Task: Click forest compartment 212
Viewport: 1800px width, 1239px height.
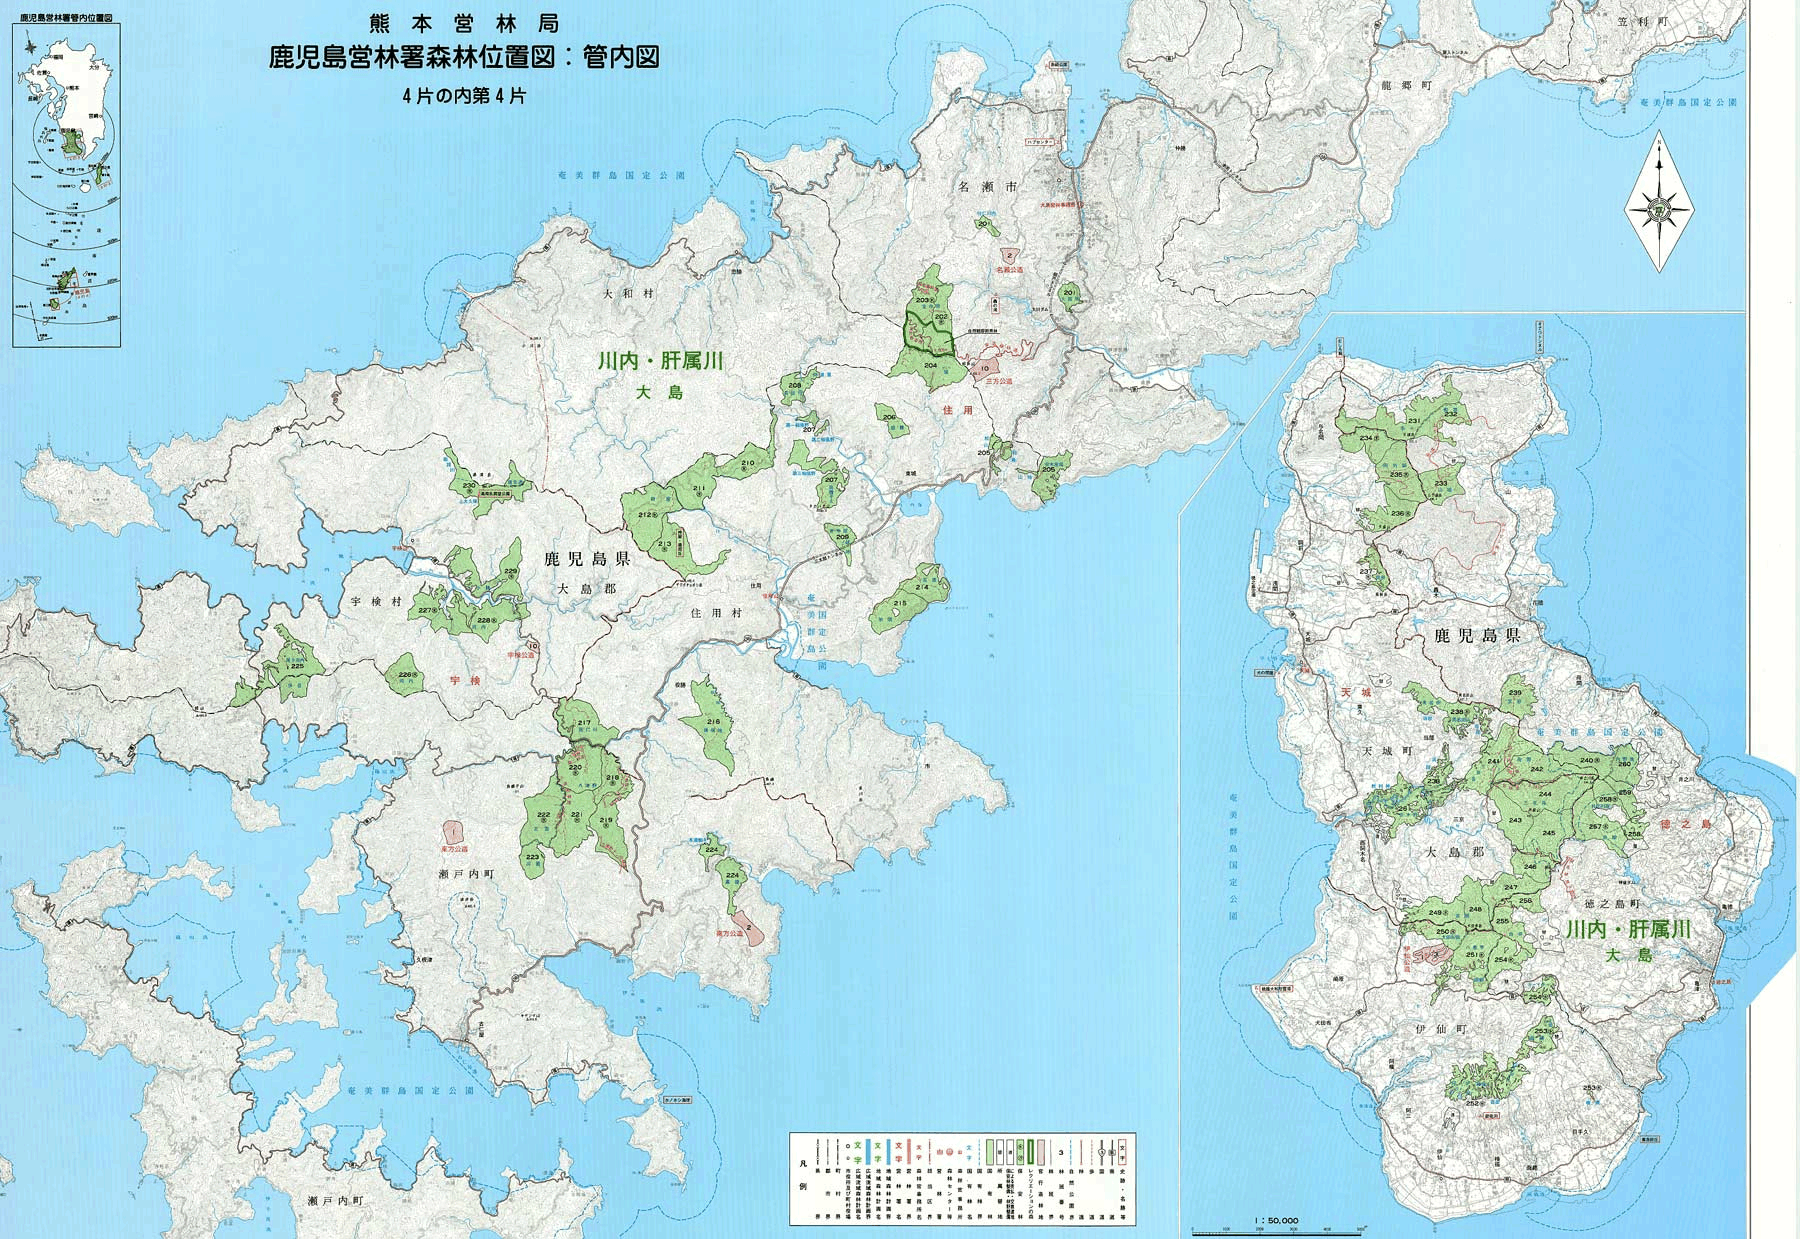Action: 647,514
